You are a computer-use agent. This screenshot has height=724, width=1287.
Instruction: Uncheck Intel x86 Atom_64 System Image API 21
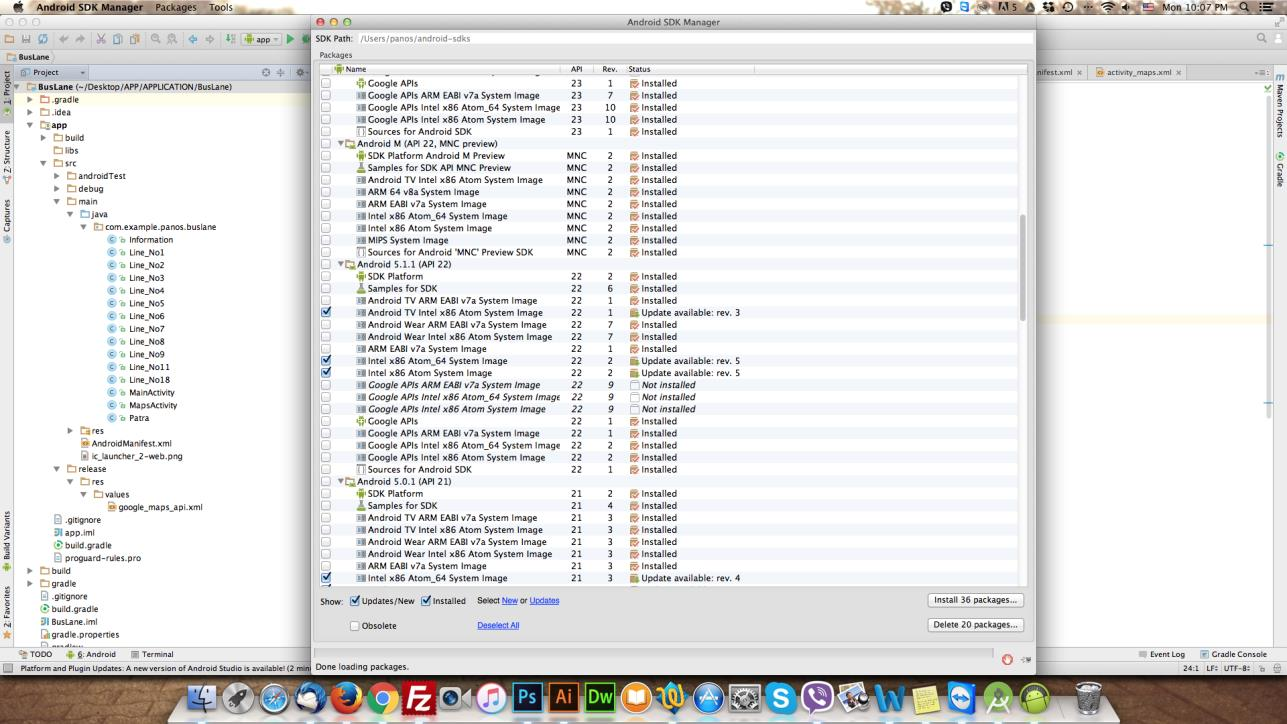pyautogui.click(x=326, y=578)
